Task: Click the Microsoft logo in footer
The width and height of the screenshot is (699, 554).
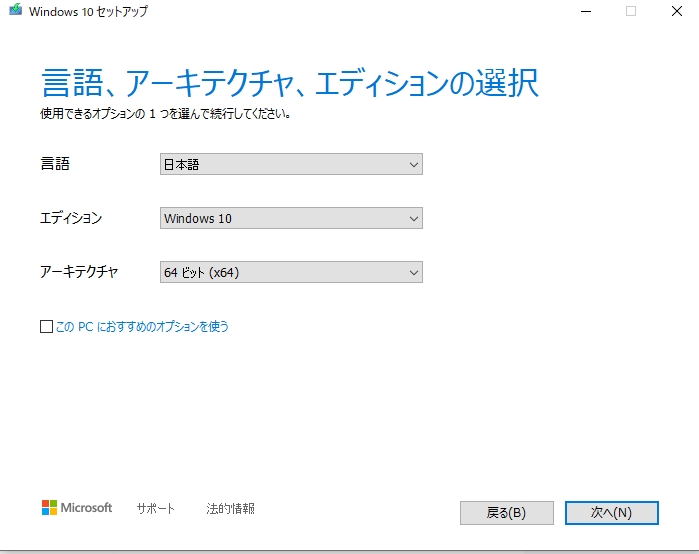Action: point(77,508)
